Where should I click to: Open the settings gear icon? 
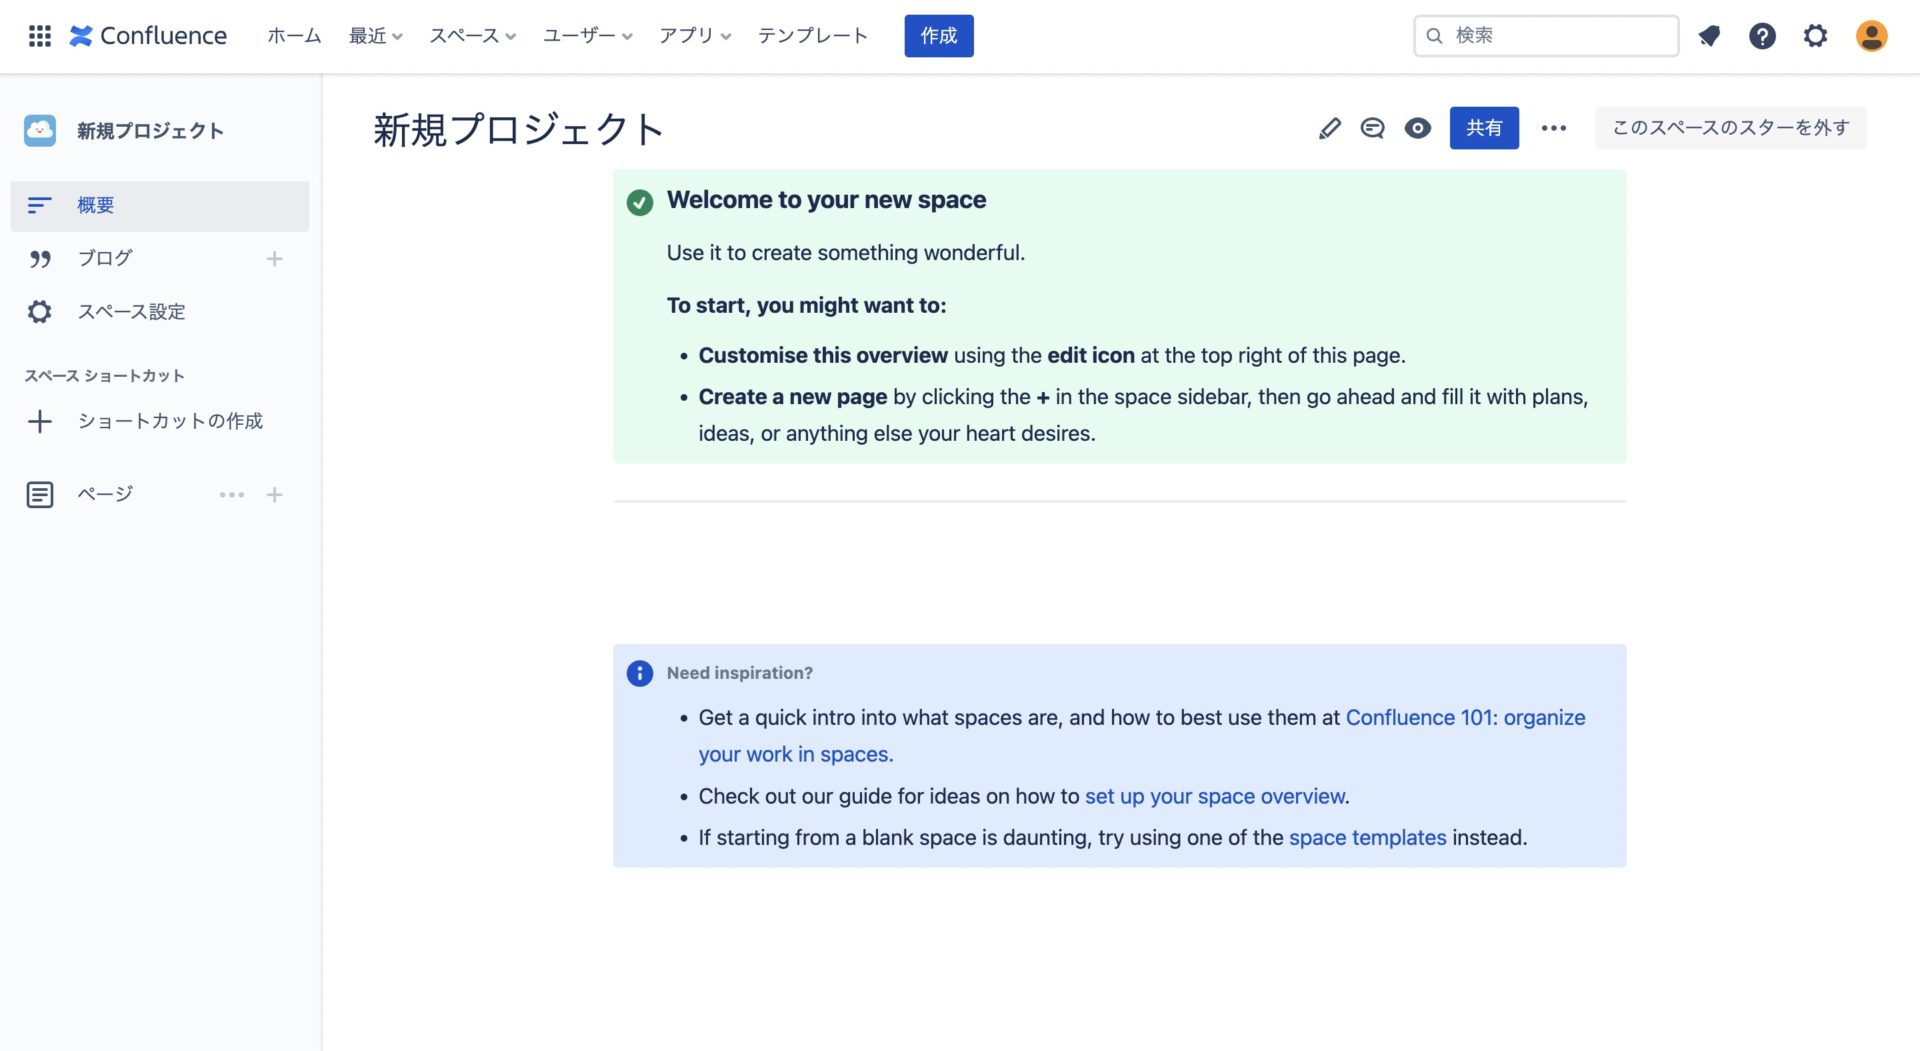(x=1815, y=36)
